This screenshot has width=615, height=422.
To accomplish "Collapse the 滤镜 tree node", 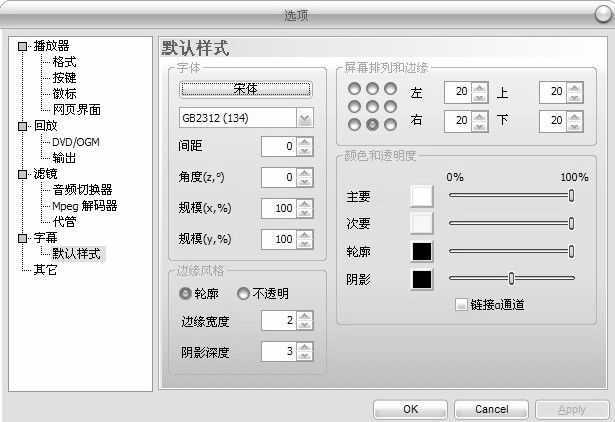I will (23, 174).
